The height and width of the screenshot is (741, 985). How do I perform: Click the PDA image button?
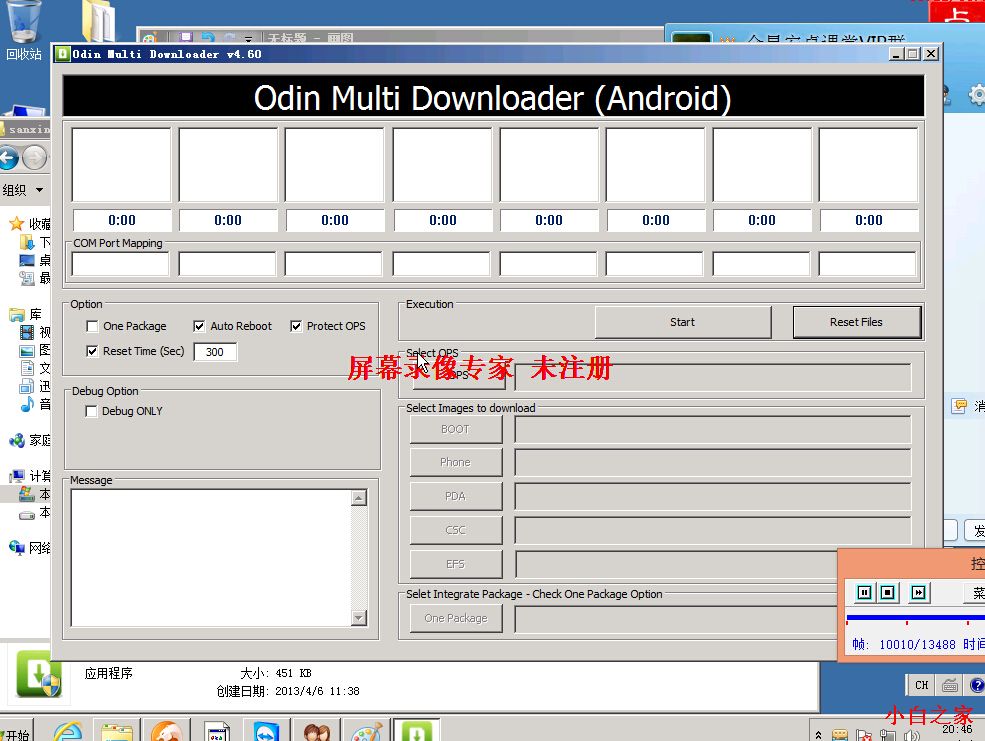(x=455, y=496)
